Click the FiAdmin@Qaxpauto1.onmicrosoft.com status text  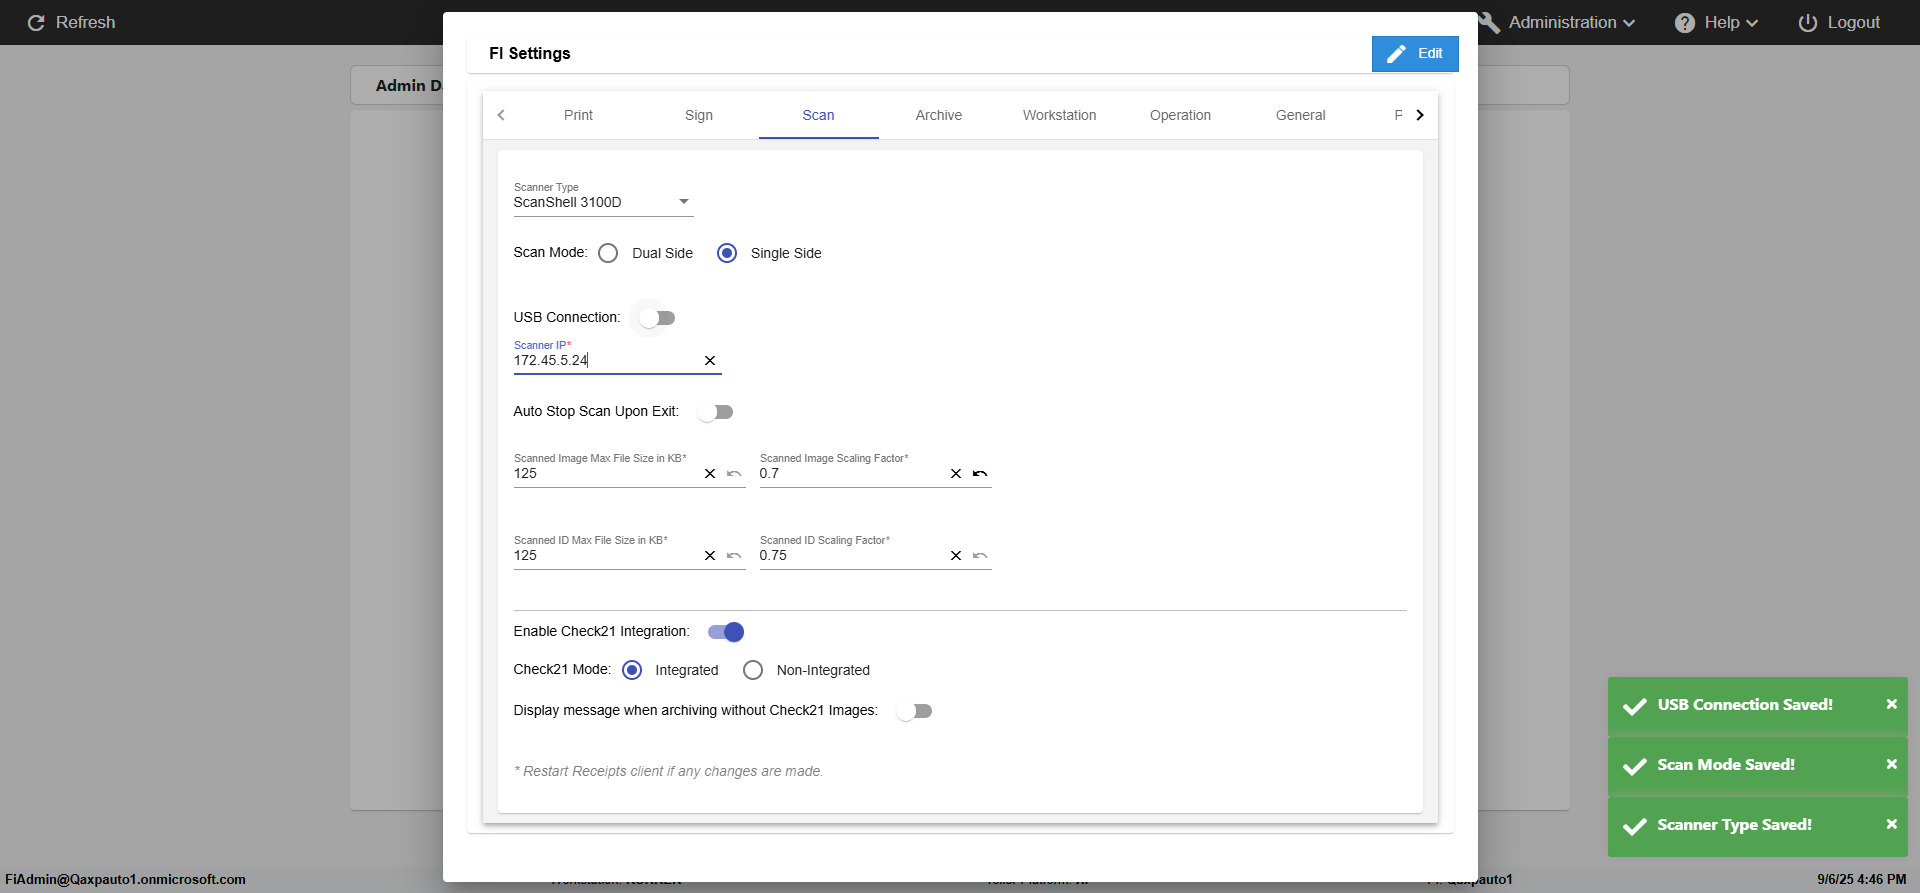coord(125,880)
